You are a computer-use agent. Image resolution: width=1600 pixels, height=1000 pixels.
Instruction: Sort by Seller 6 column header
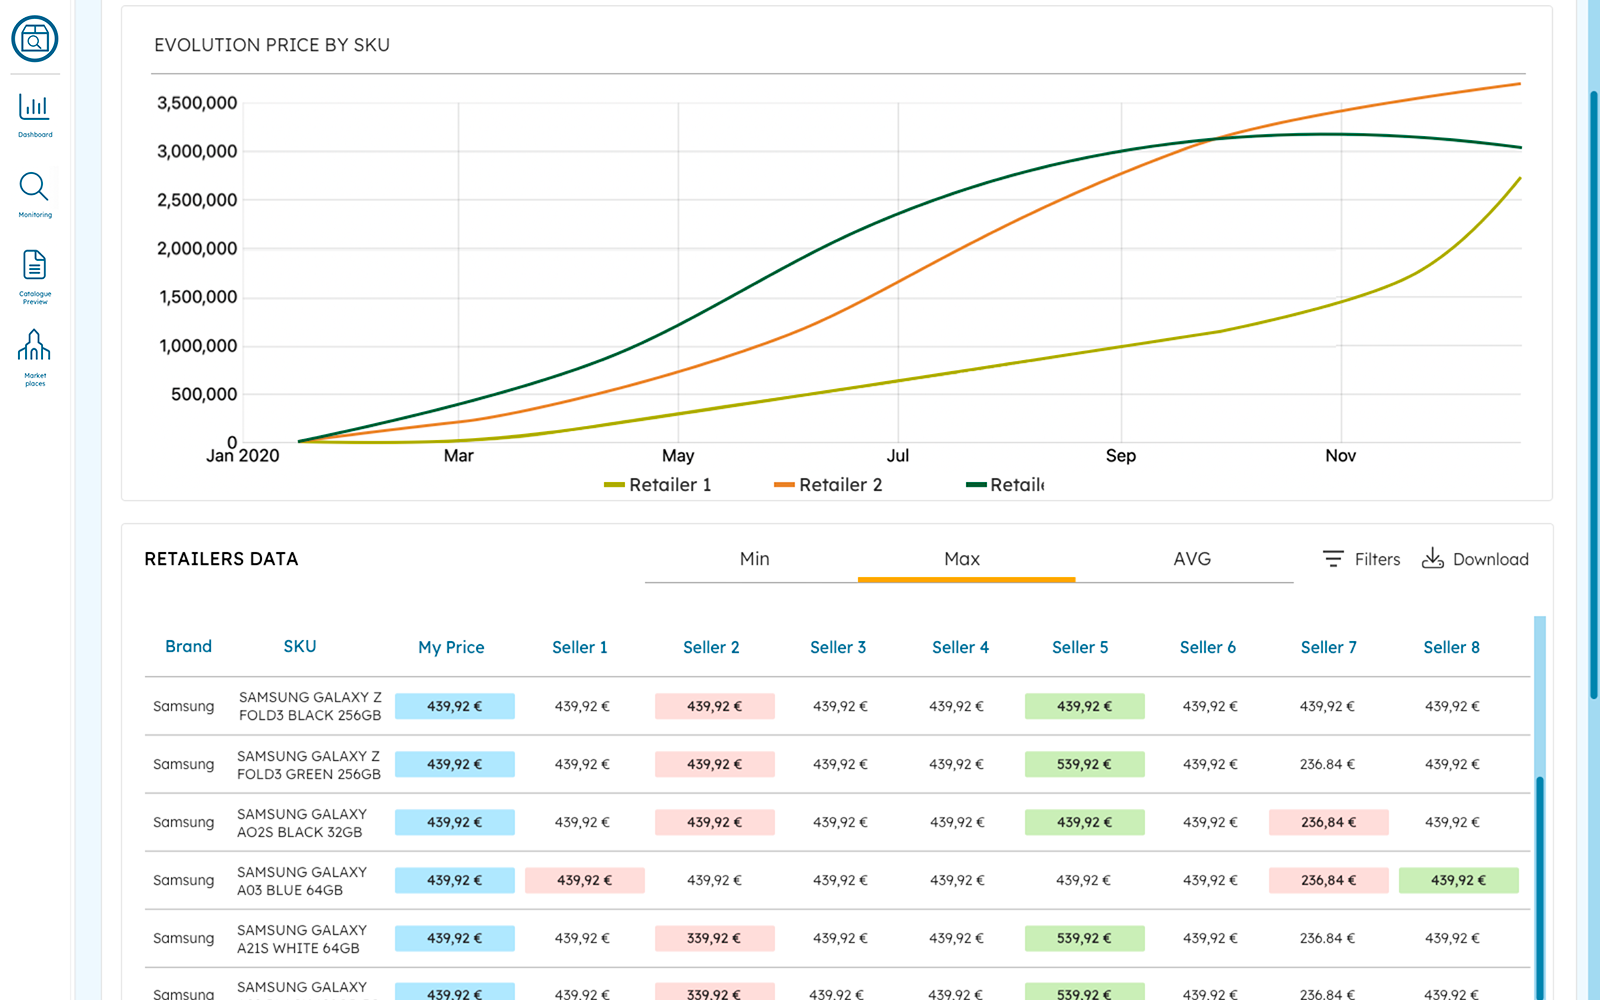pyautogui.click(x=1208, y=647)
